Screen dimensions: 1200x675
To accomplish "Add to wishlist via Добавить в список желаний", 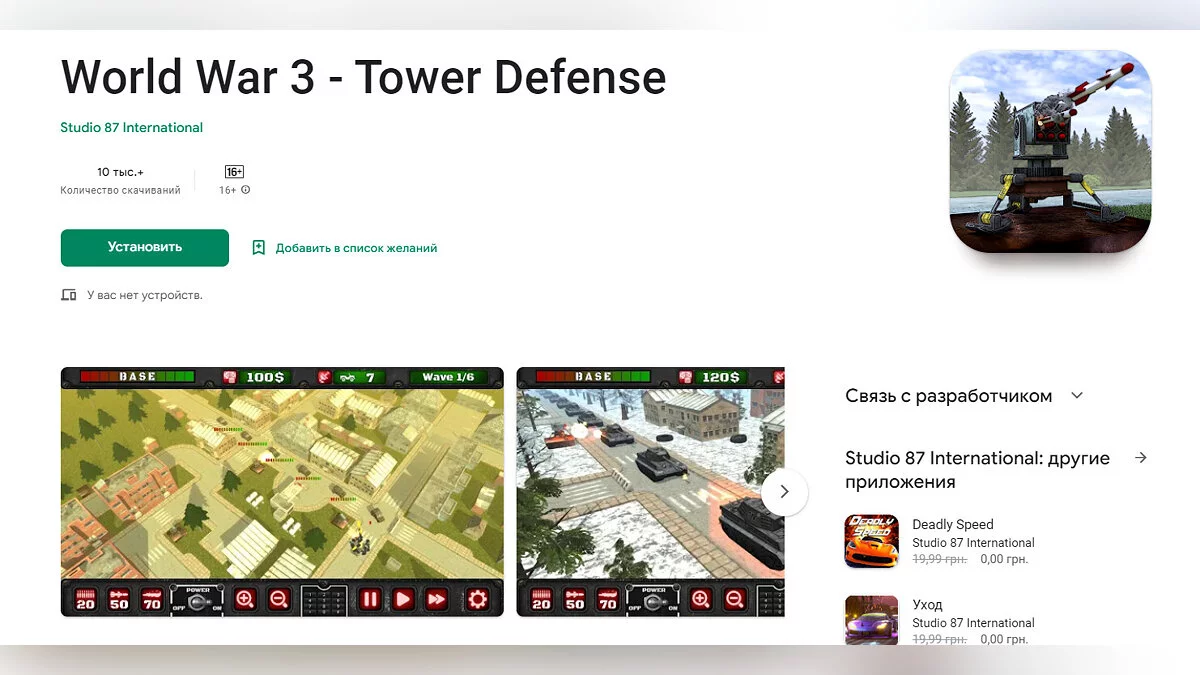I will click(356, 248).
